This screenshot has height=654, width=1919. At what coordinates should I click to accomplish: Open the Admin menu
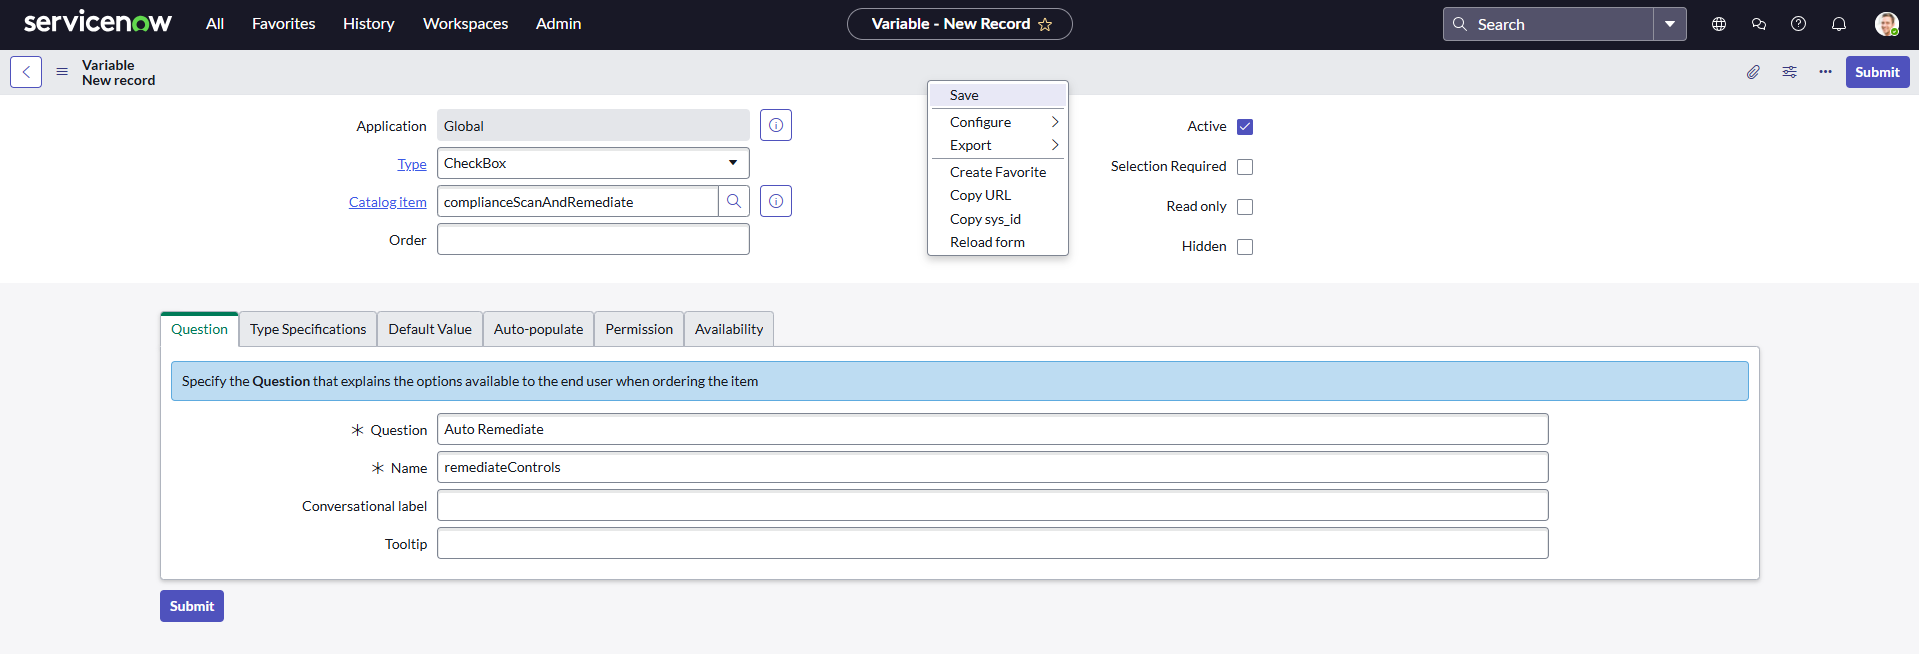558,24
